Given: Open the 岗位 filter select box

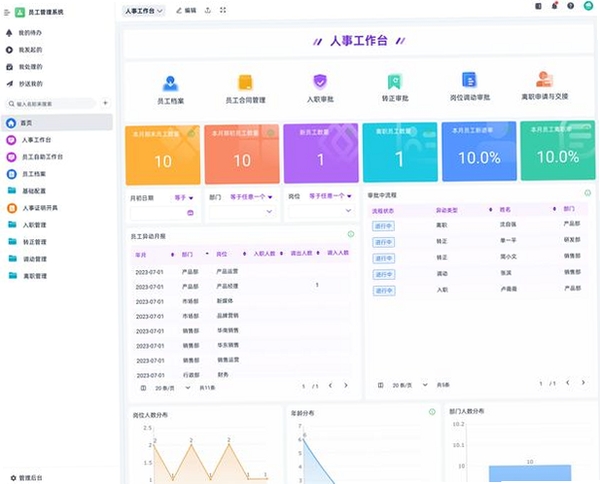Looking at the screenshot, I should (321, 210).
